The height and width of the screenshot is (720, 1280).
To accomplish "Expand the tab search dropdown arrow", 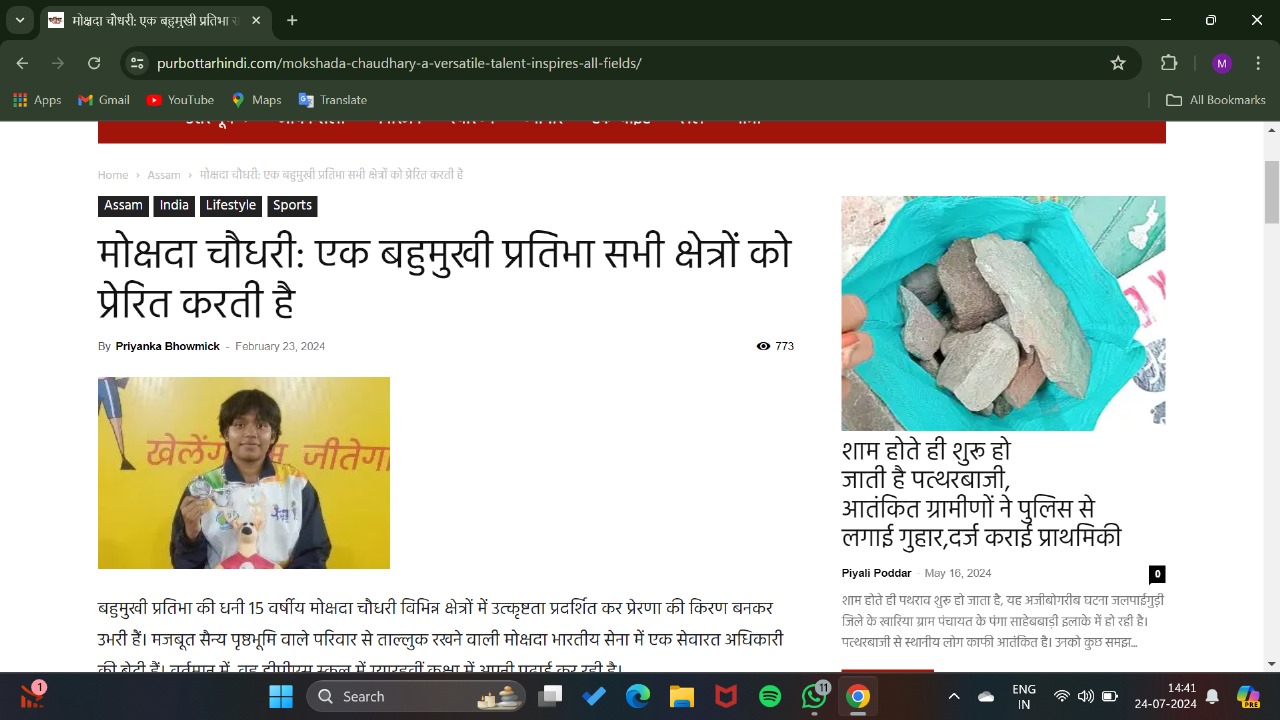I will click(x=19, y=20).
